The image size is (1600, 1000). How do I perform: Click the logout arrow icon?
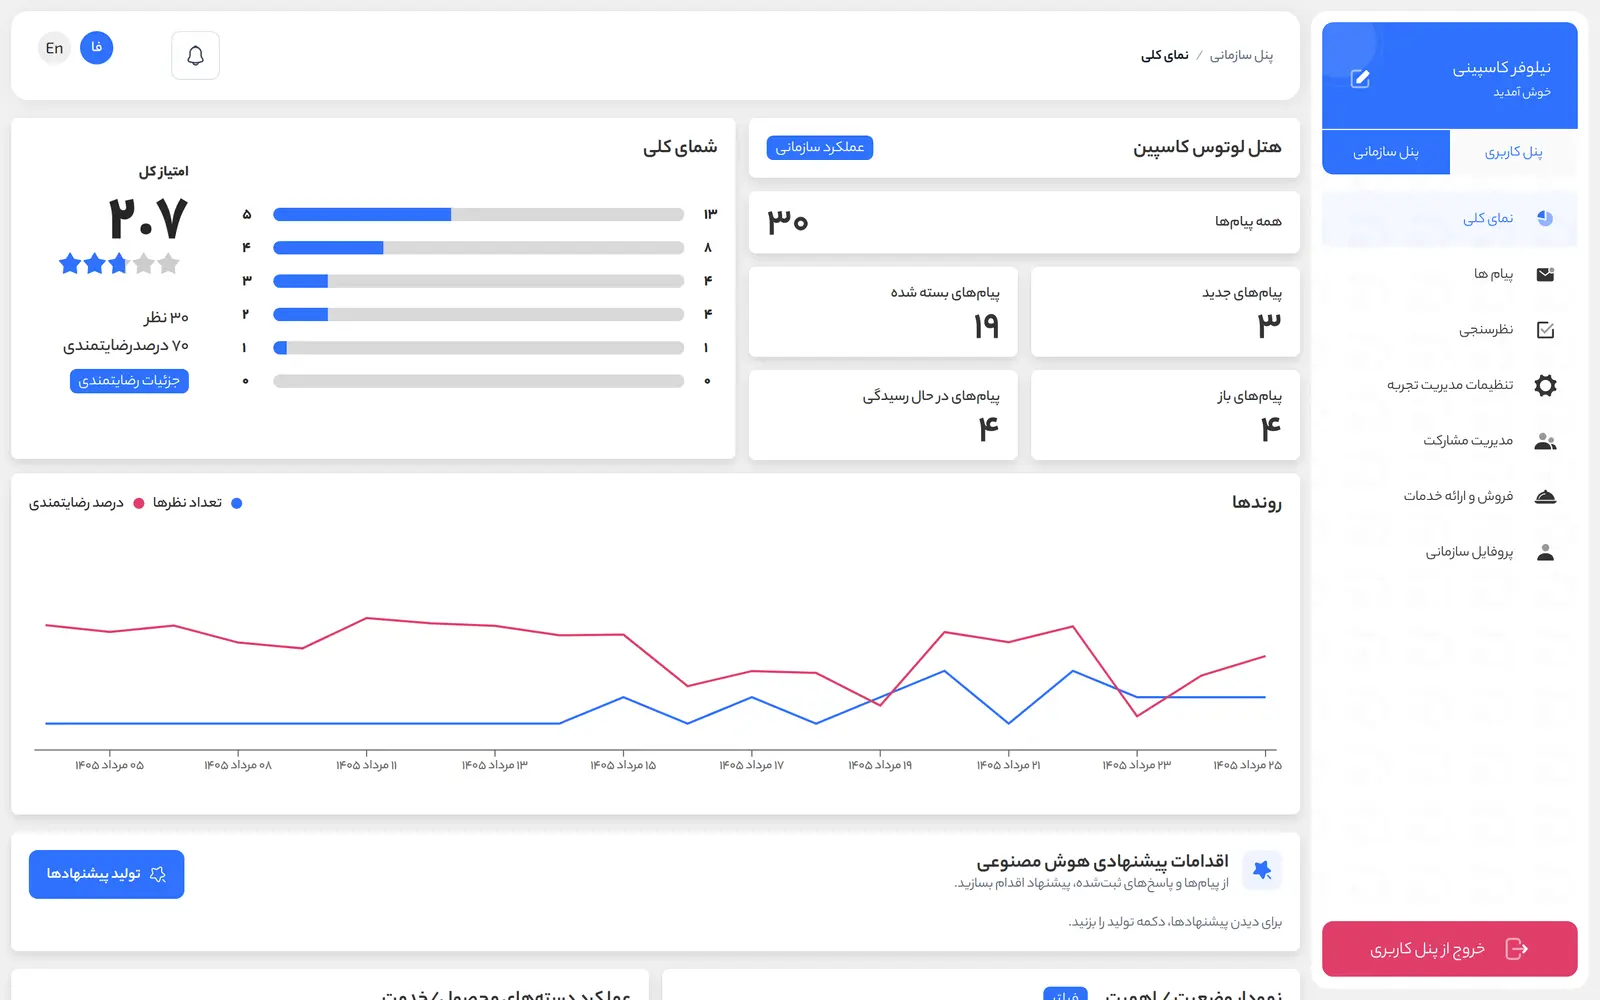[1517, 949]
